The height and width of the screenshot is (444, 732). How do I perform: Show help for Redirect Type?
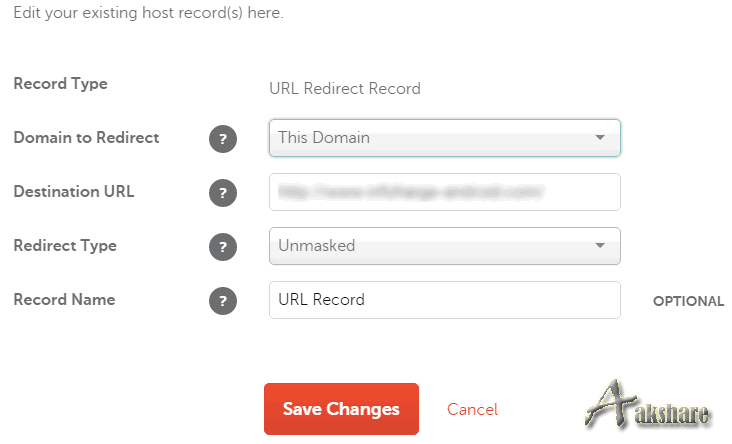pos(223,246)
